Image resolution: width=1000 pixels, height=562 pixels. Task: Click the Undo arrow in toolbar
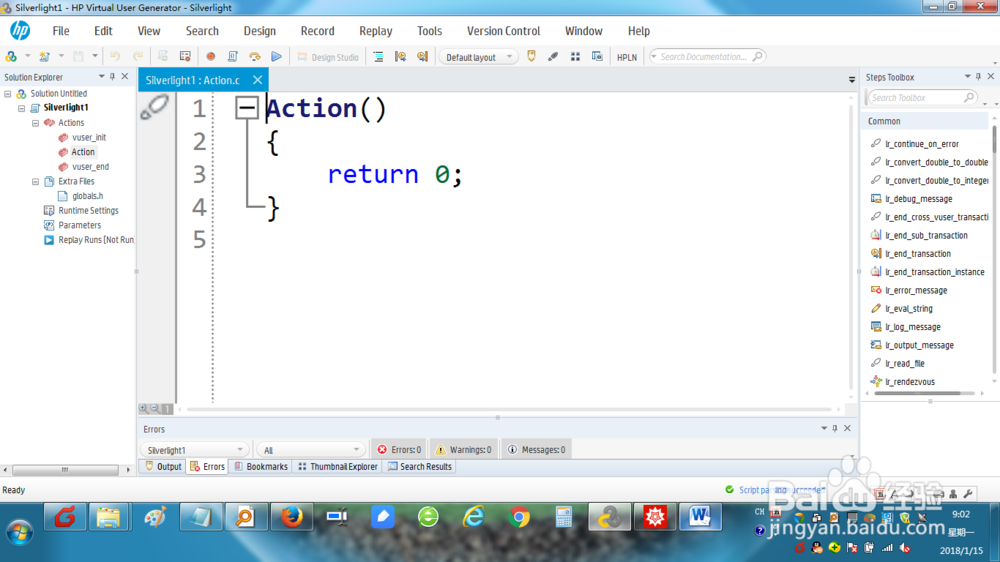115,57
